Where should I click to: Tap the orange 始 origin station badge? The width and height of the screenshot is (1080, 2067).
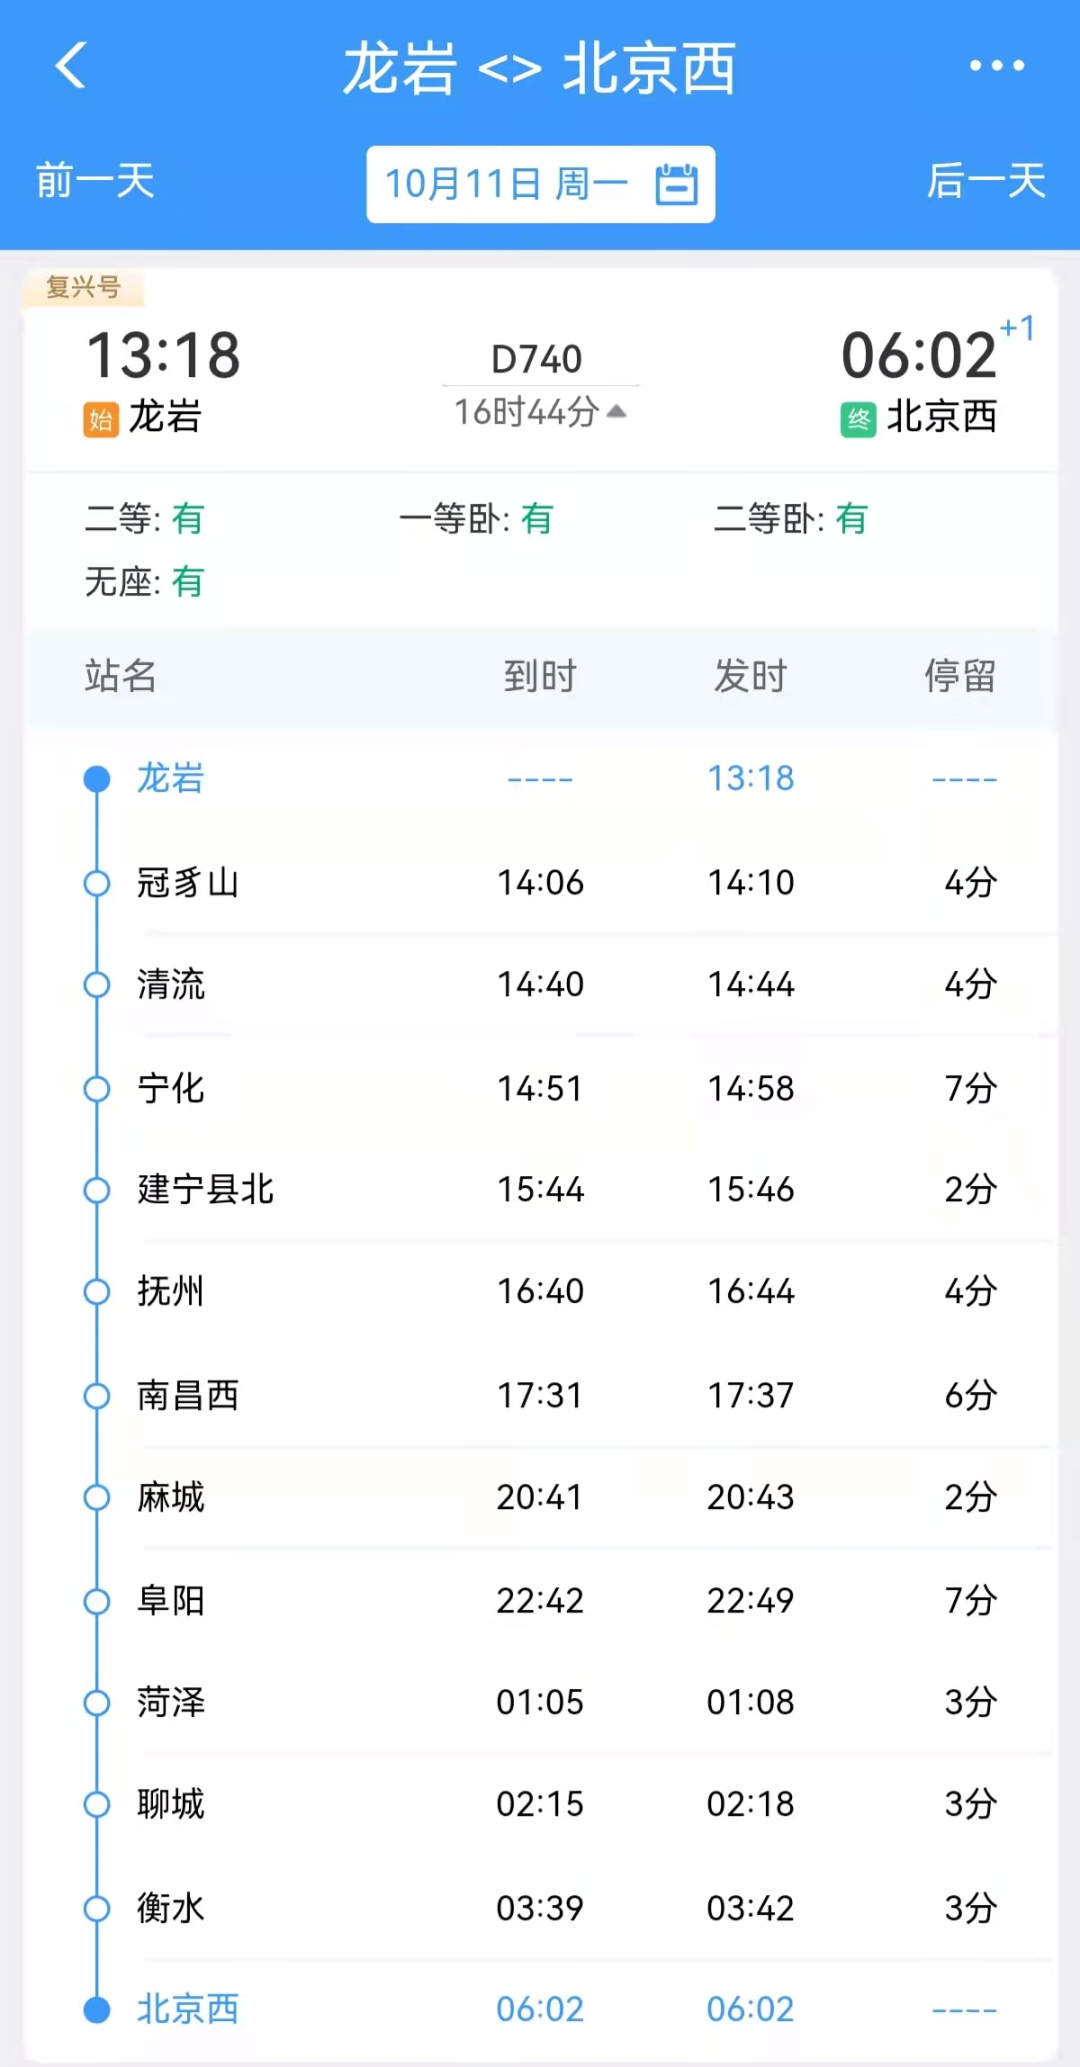(x=100, y=419)
